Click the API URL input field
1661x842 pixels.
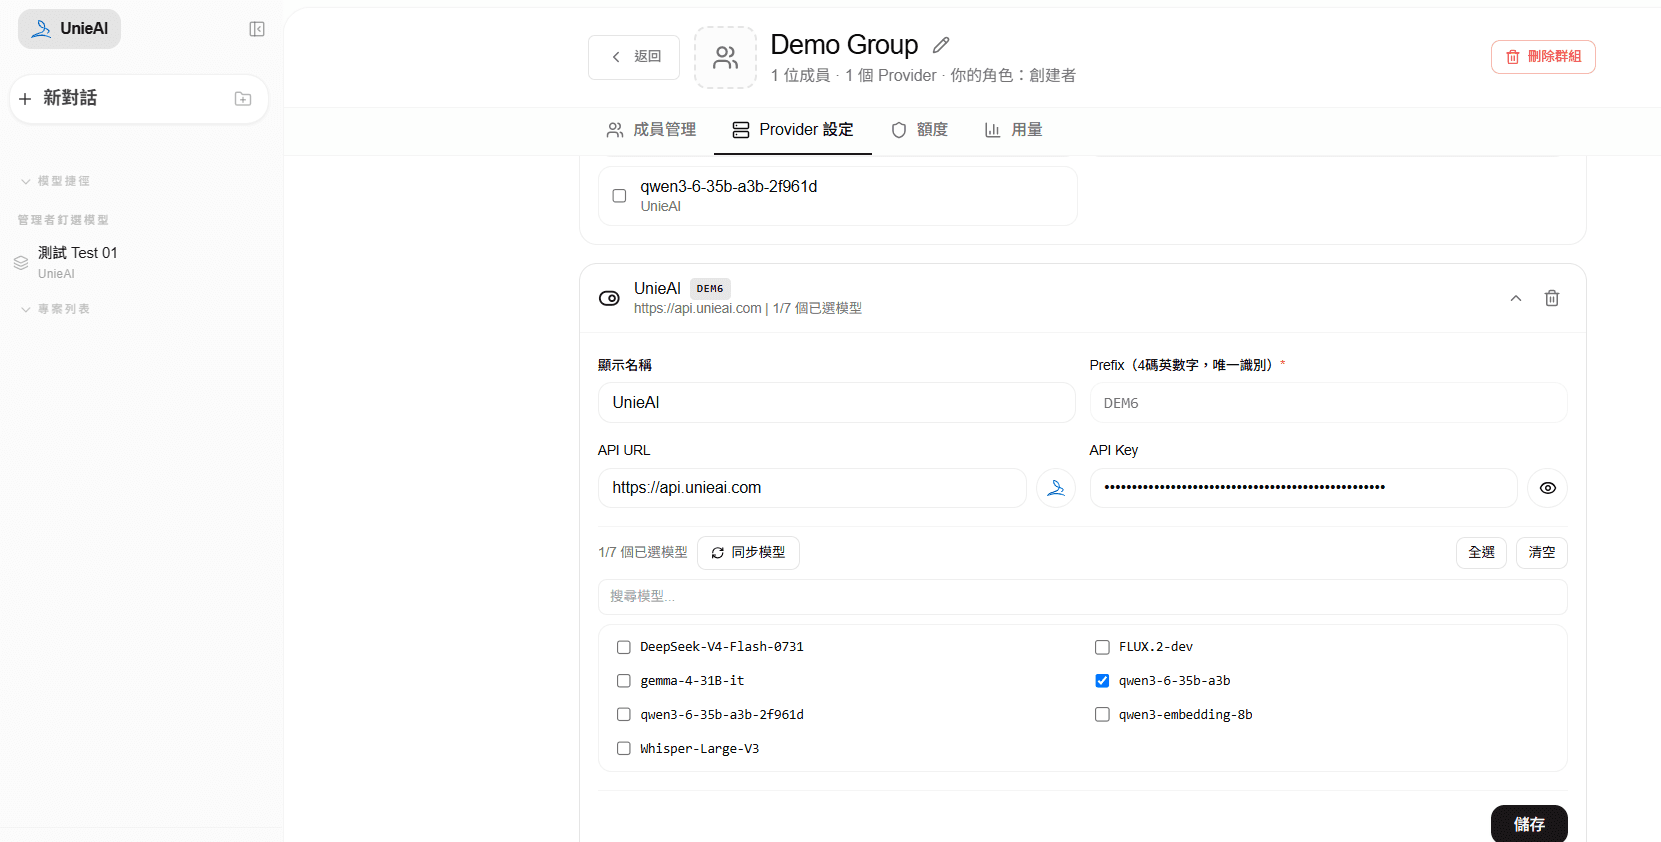[812, 488]
